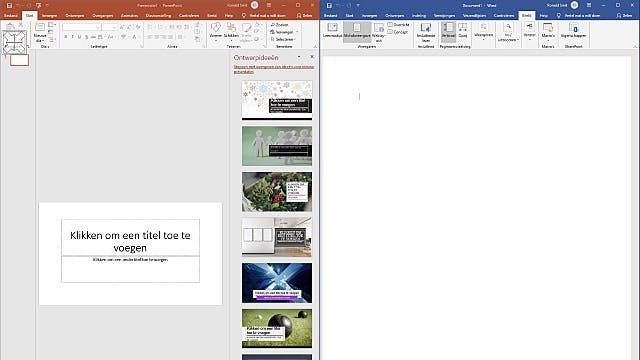Choose Opzij page movement in Word
The width and height of the screenshot is (640, 360).
(x=463, y=31)
